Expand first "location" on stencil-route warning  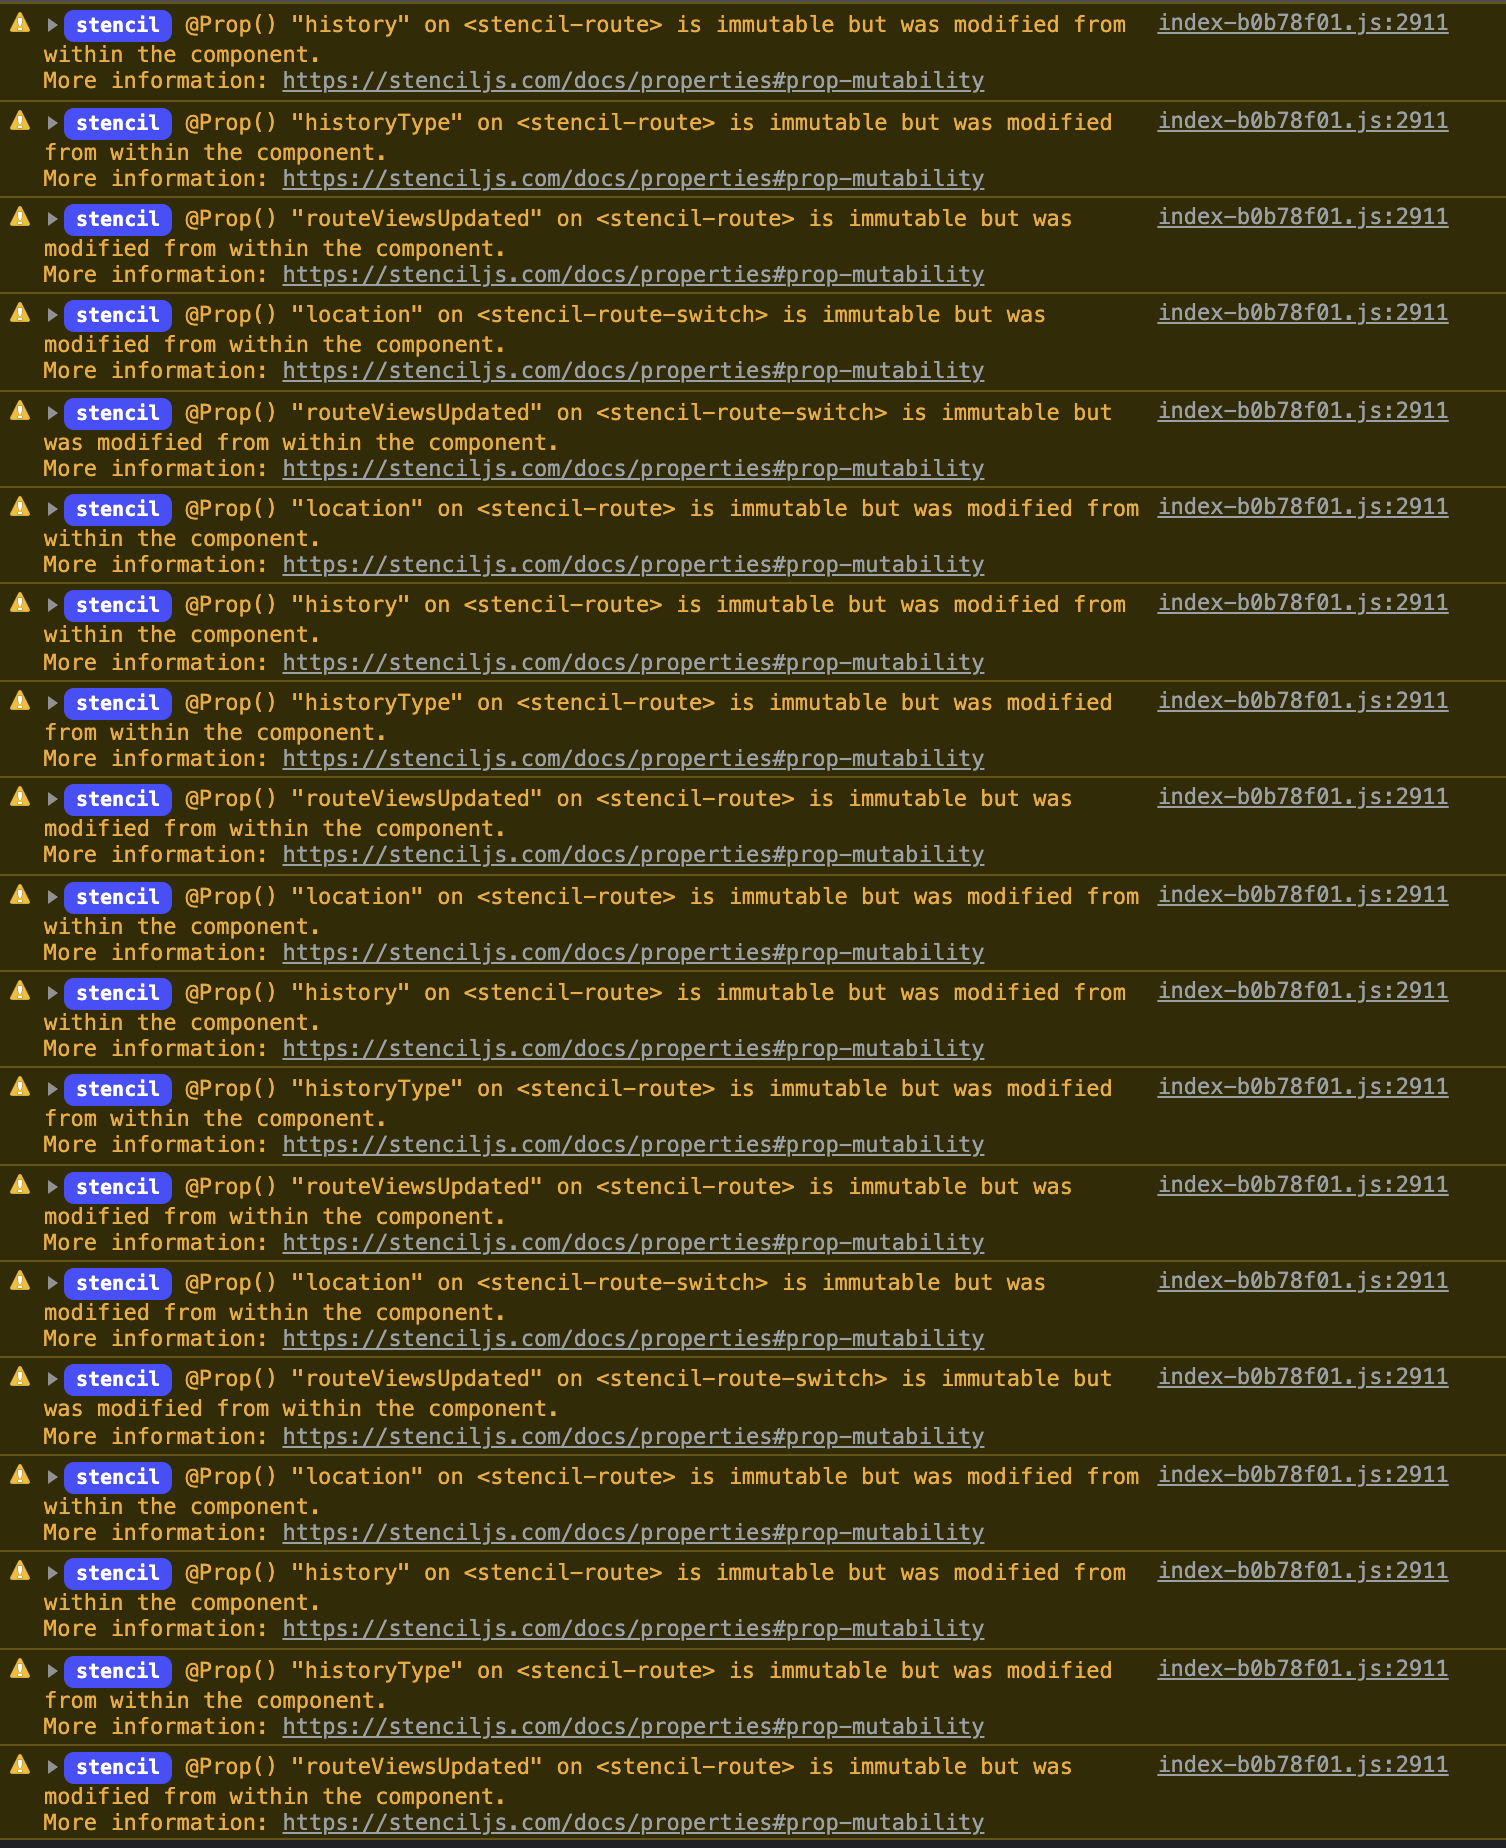click(x=52, y=509)
